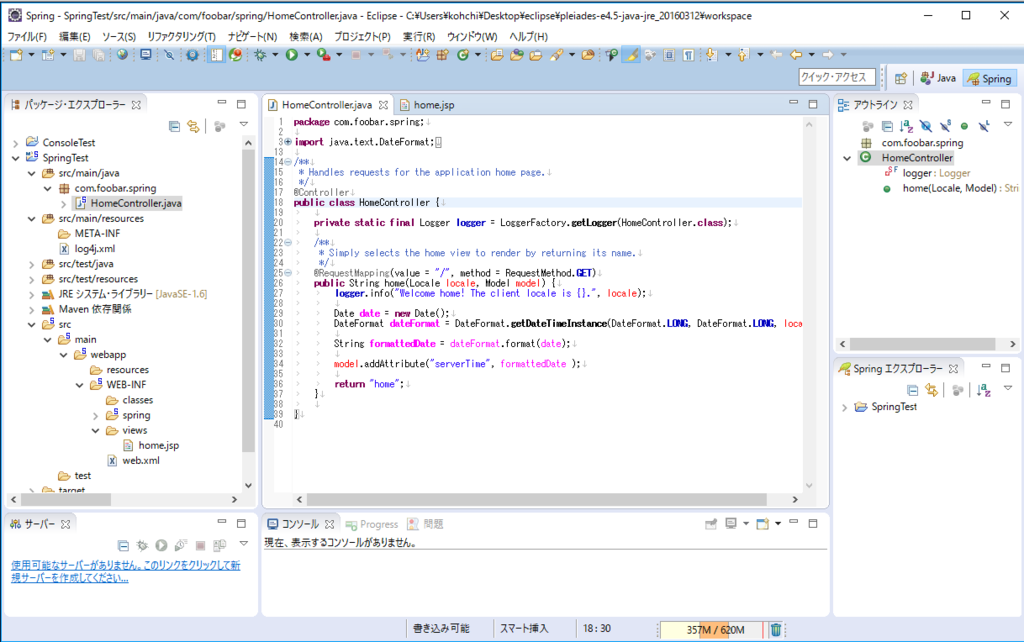
Task: Click Collapse All in Package Explorer toolbar
Action: [x=174, y=126]
